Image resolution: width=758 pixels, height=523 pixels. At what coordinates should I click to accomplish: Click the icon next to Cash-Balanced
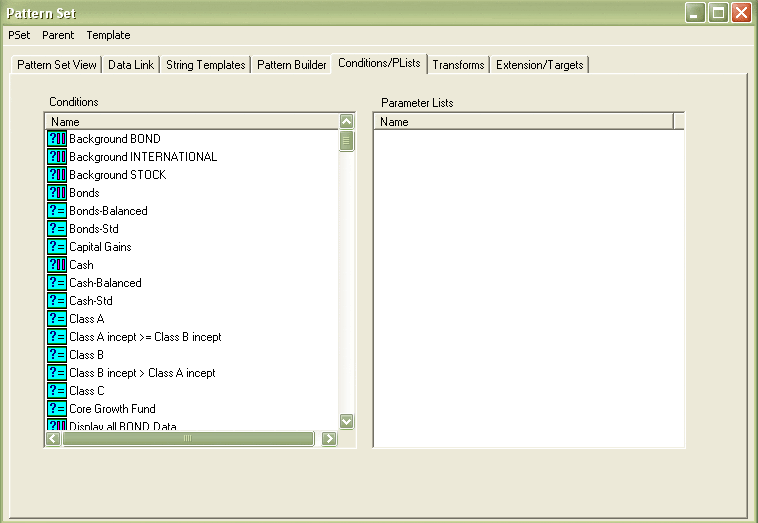[57, 283]
